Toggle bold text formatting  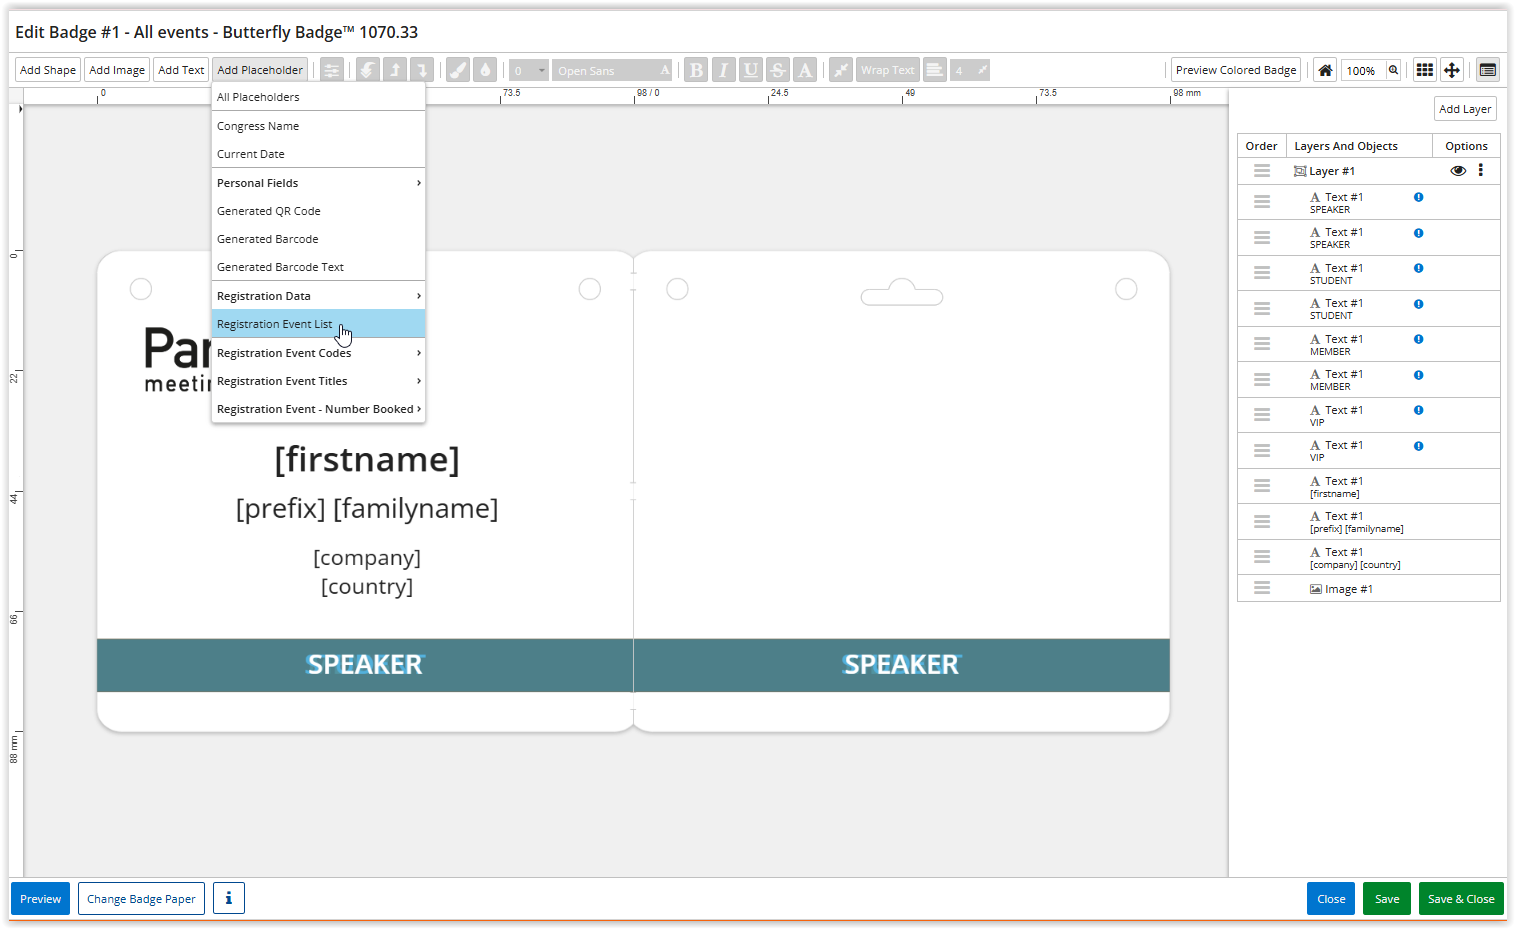pos(696,70)
